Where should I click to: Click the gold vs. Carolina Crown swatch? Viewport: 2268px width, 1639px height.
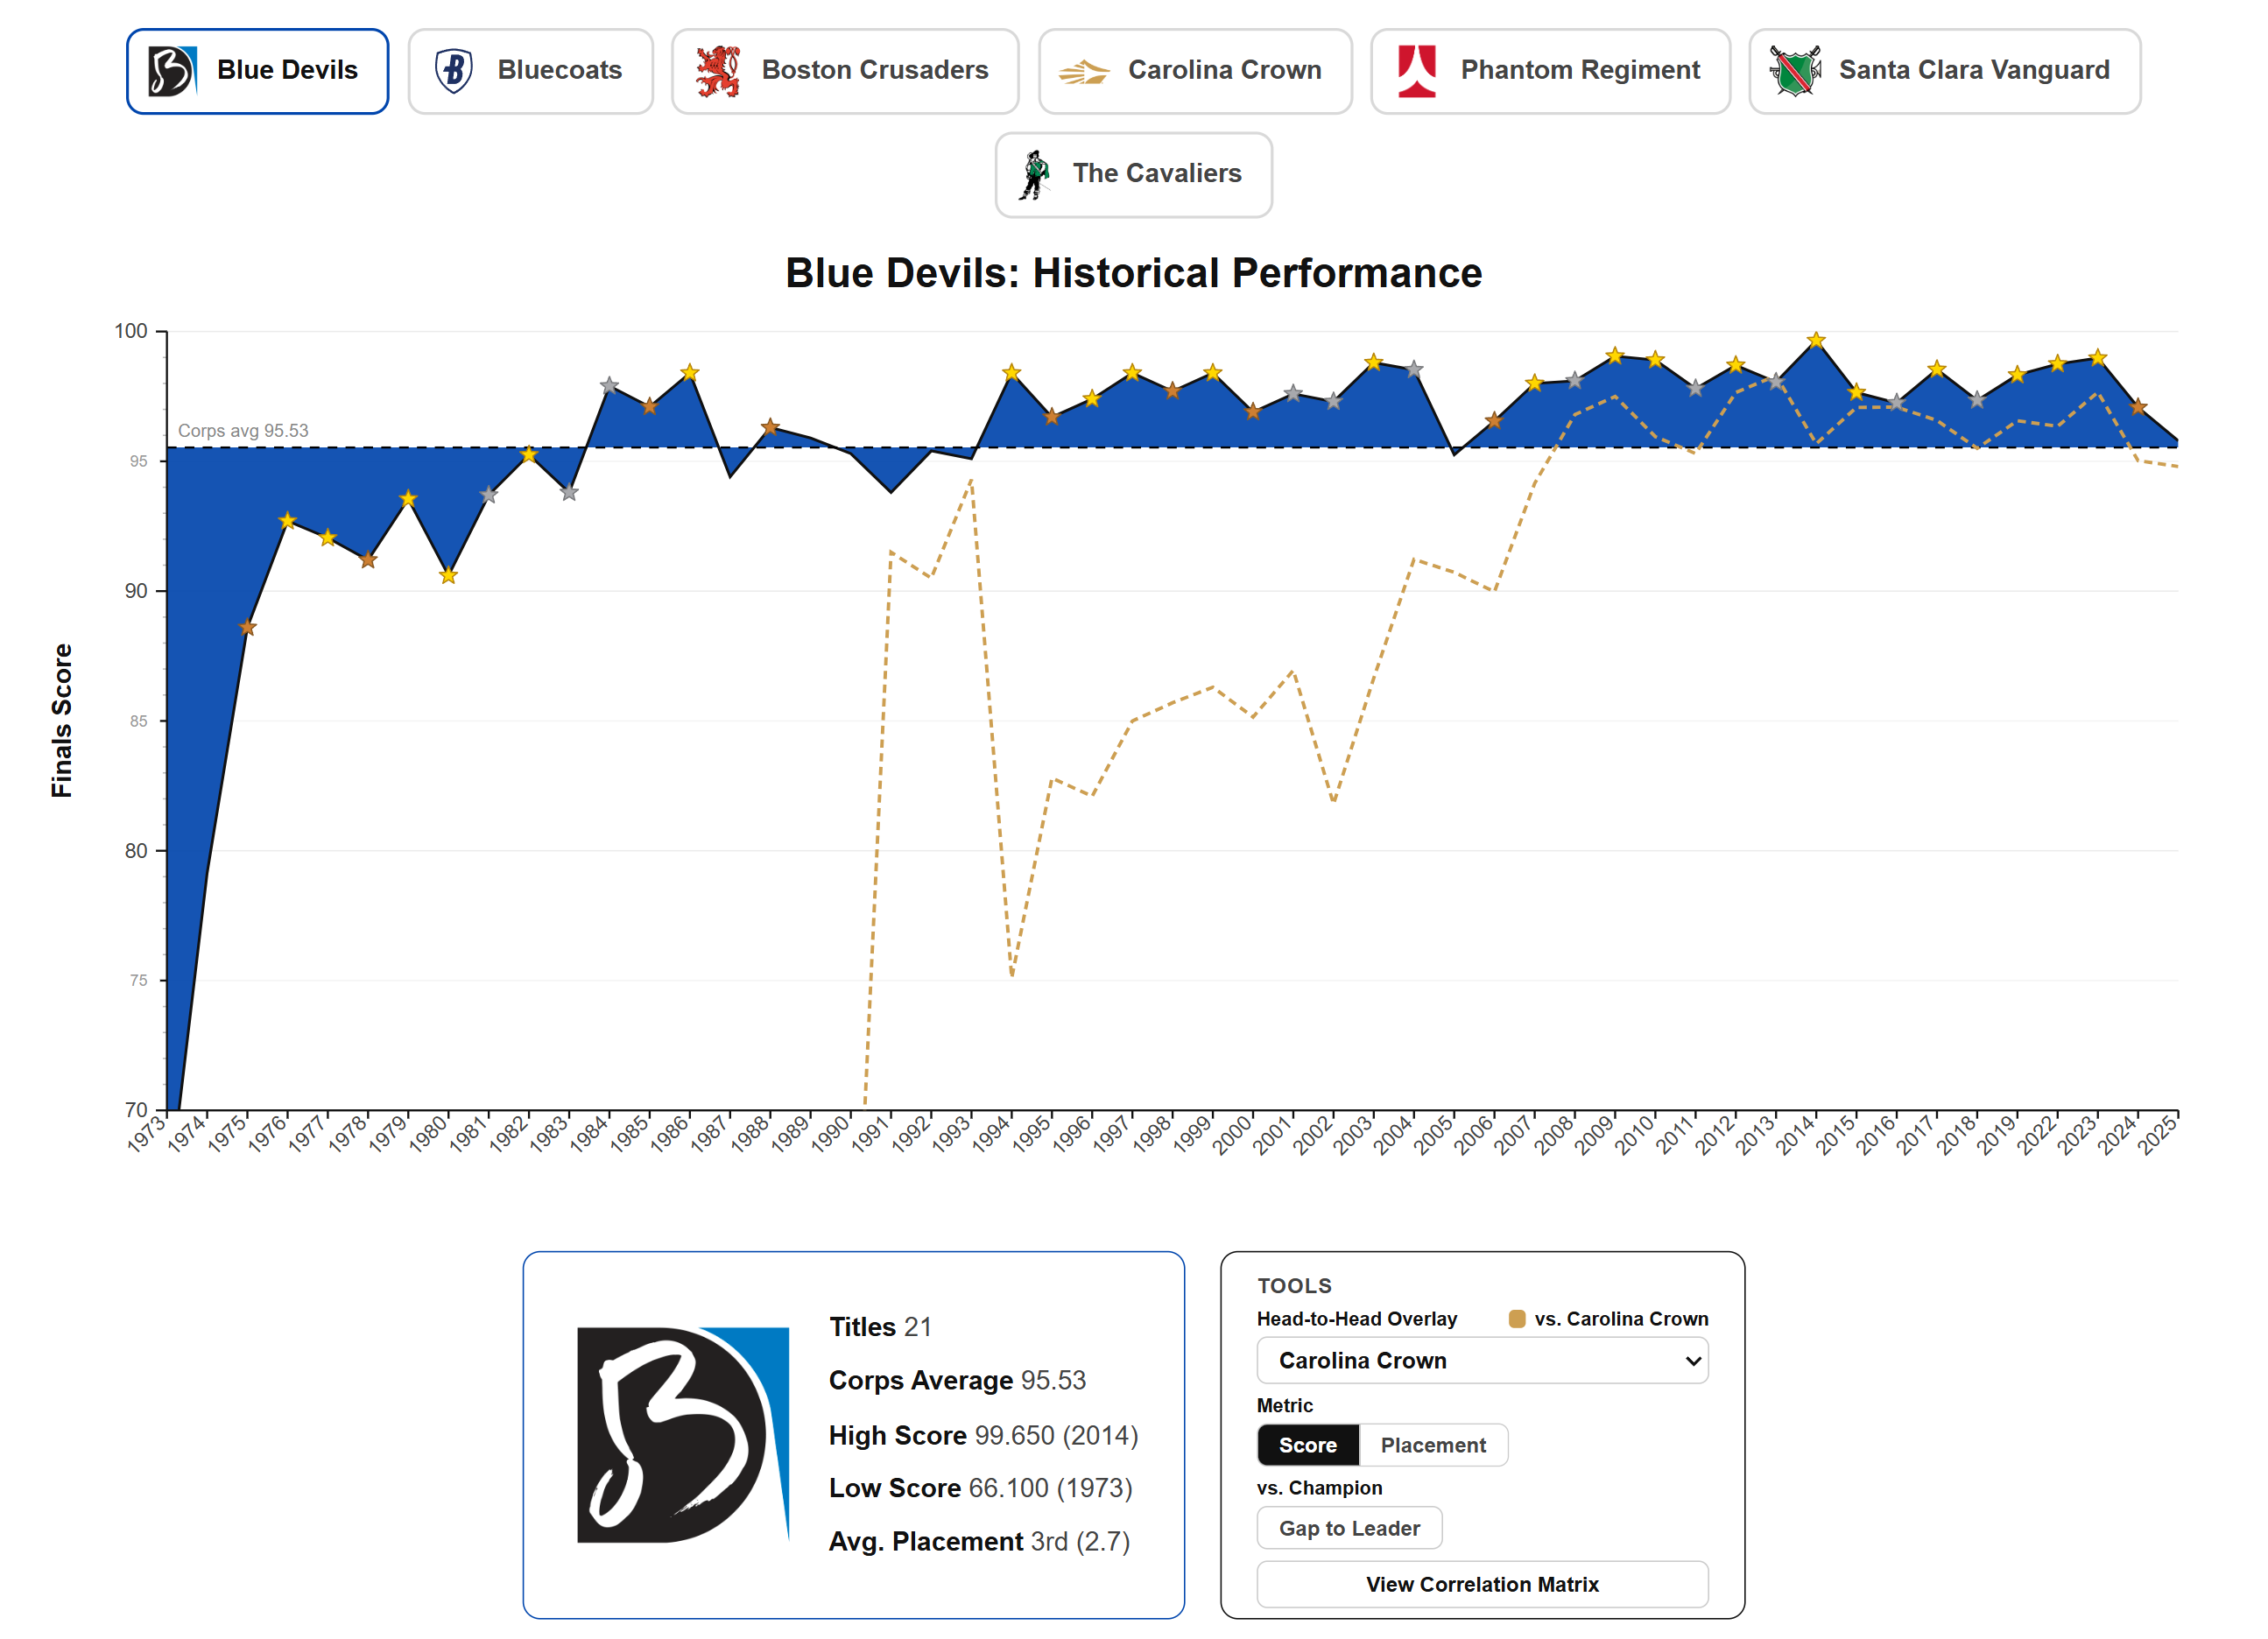1517,1319
